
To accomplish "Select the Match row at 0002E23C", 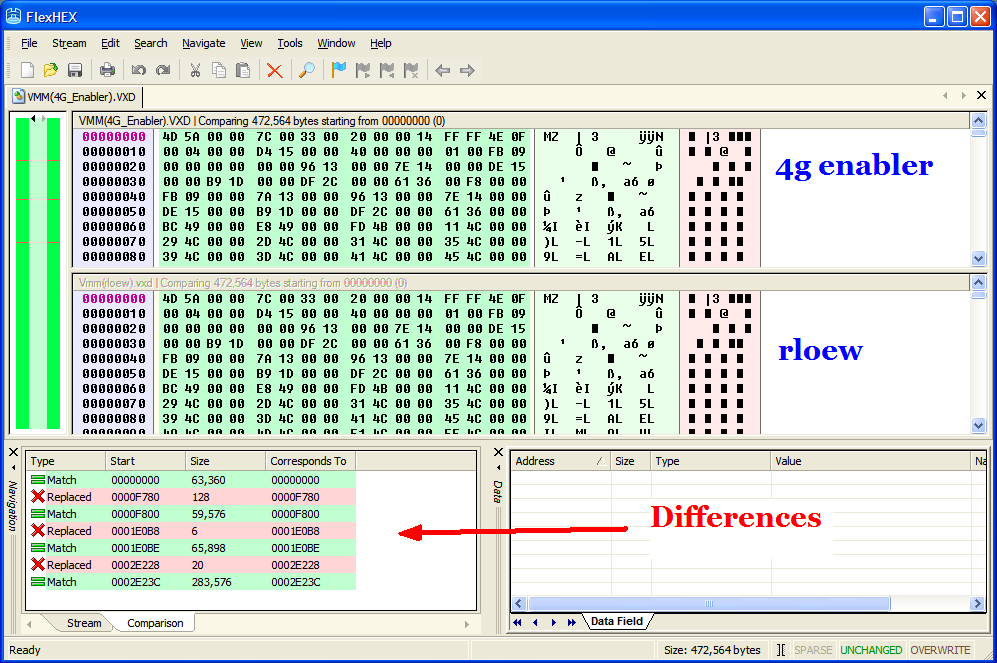I will coord(191,582).
